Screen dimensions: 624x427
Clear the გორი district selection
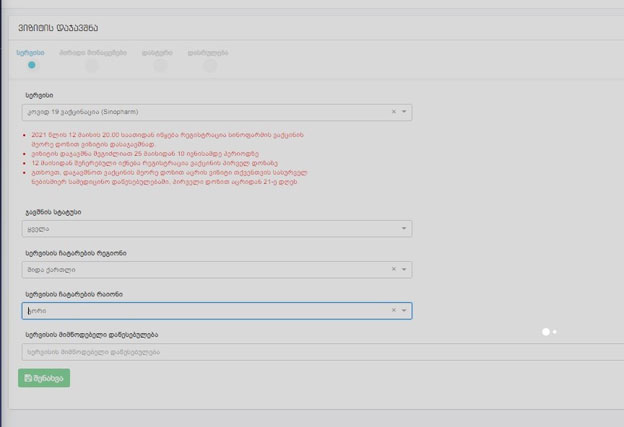tap(393, 311)
